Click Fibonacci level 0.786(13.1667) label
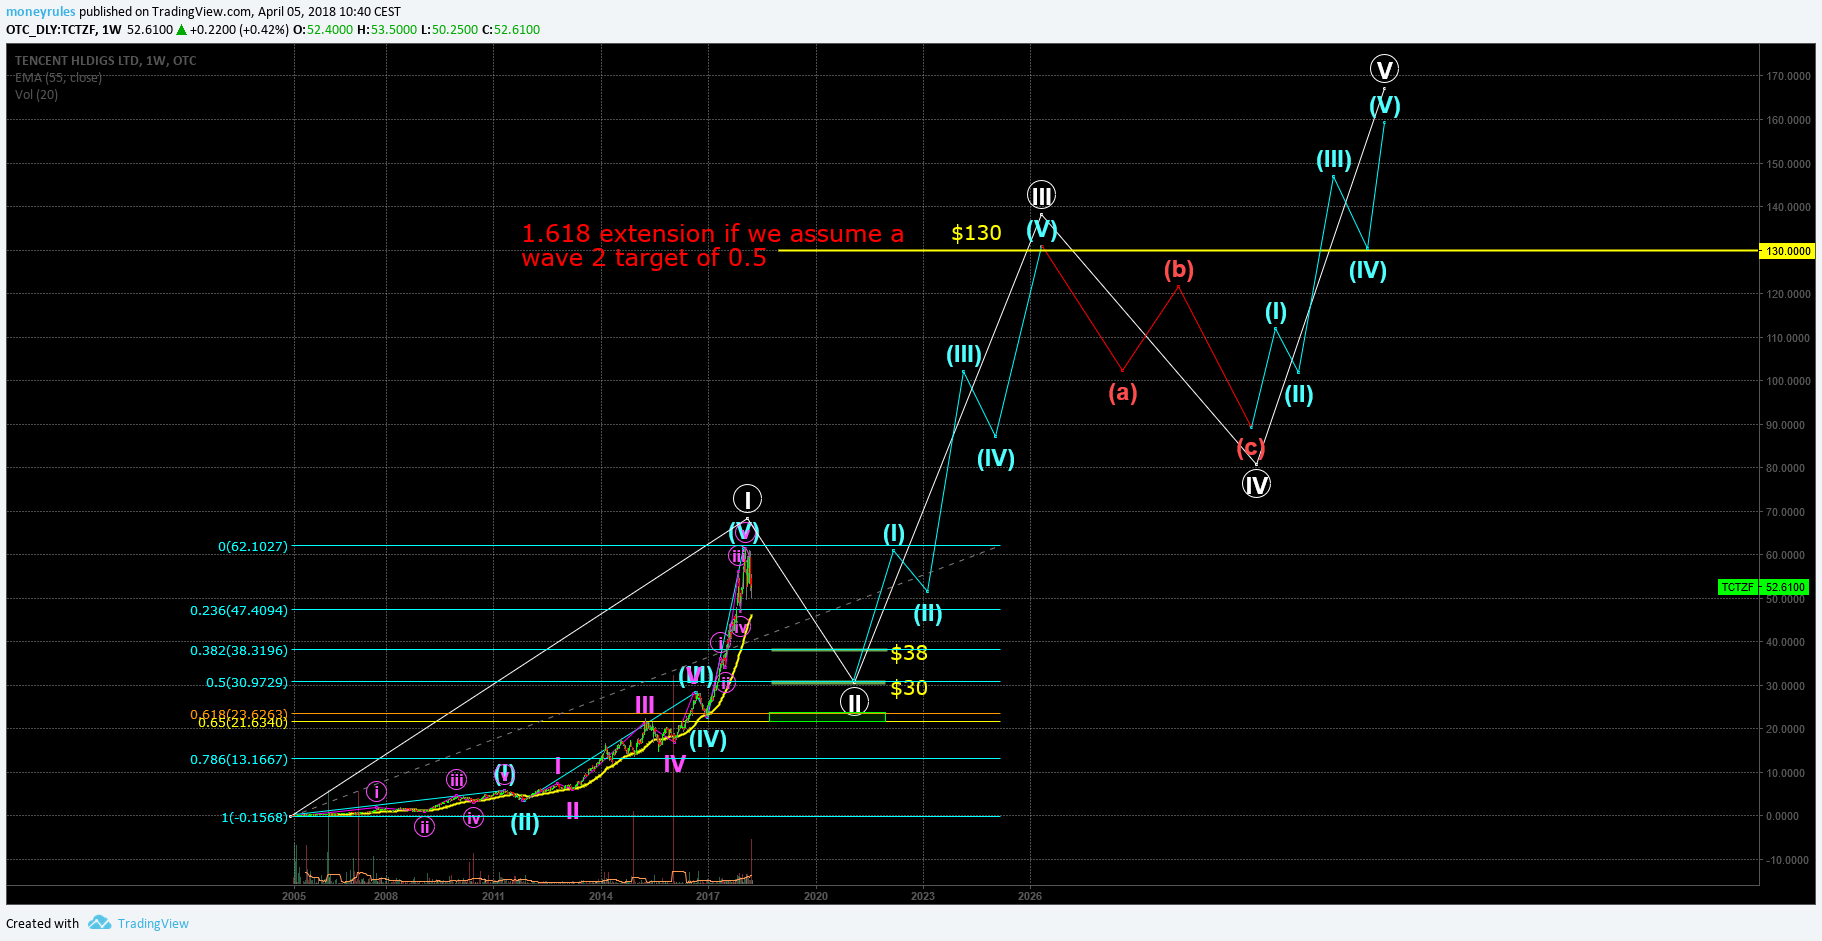 239,759
